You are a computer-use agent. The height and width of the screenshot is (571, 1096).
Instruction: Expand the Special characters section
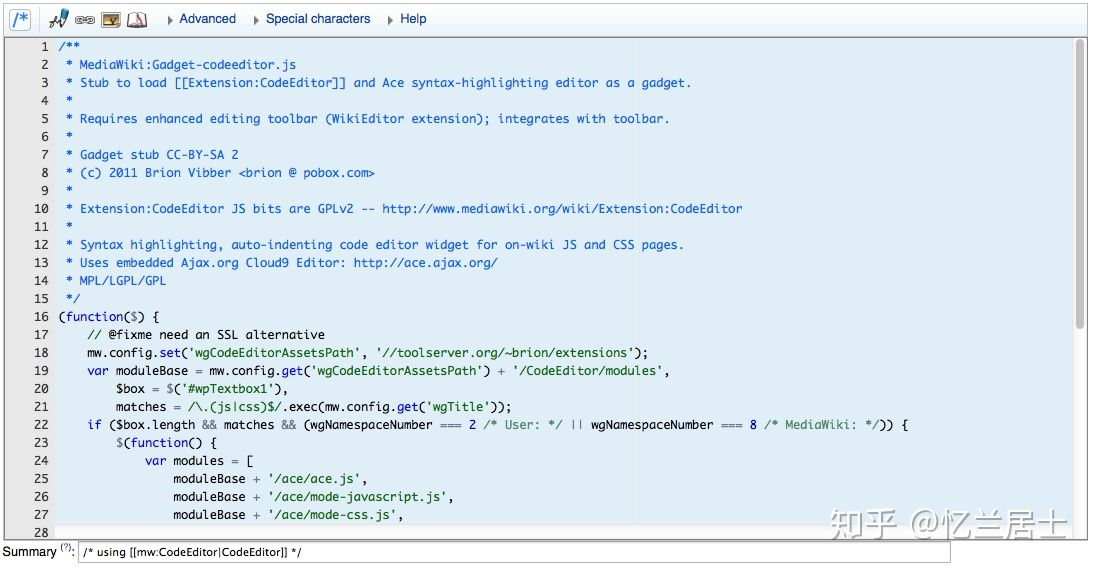point(312,19)
